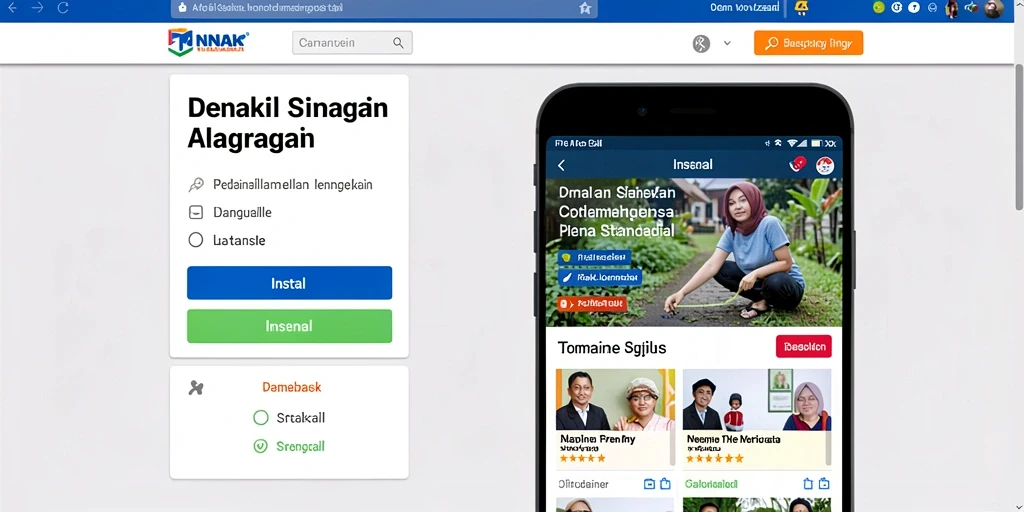Image resolution: width=1024 pixels, height=512 pixels.
Task: Click the green circle extension icon
Action: coord(879,7)
